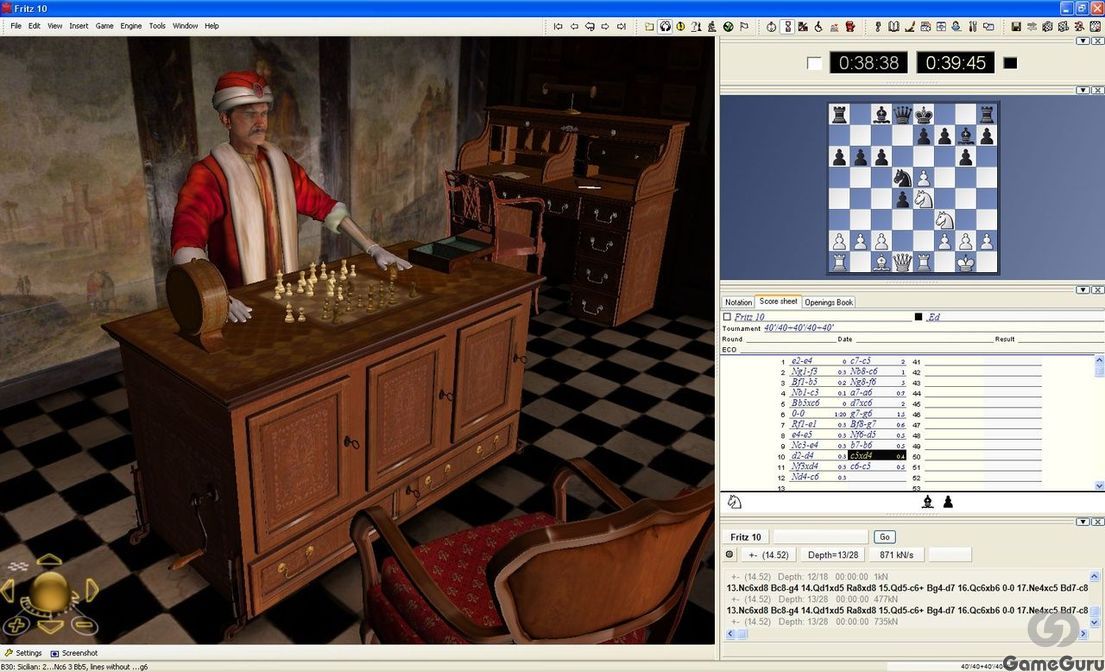Click the zoom out minus button on 3D navigator
The height and width of the screenshot is (672, 1105).
coord(84,625)
